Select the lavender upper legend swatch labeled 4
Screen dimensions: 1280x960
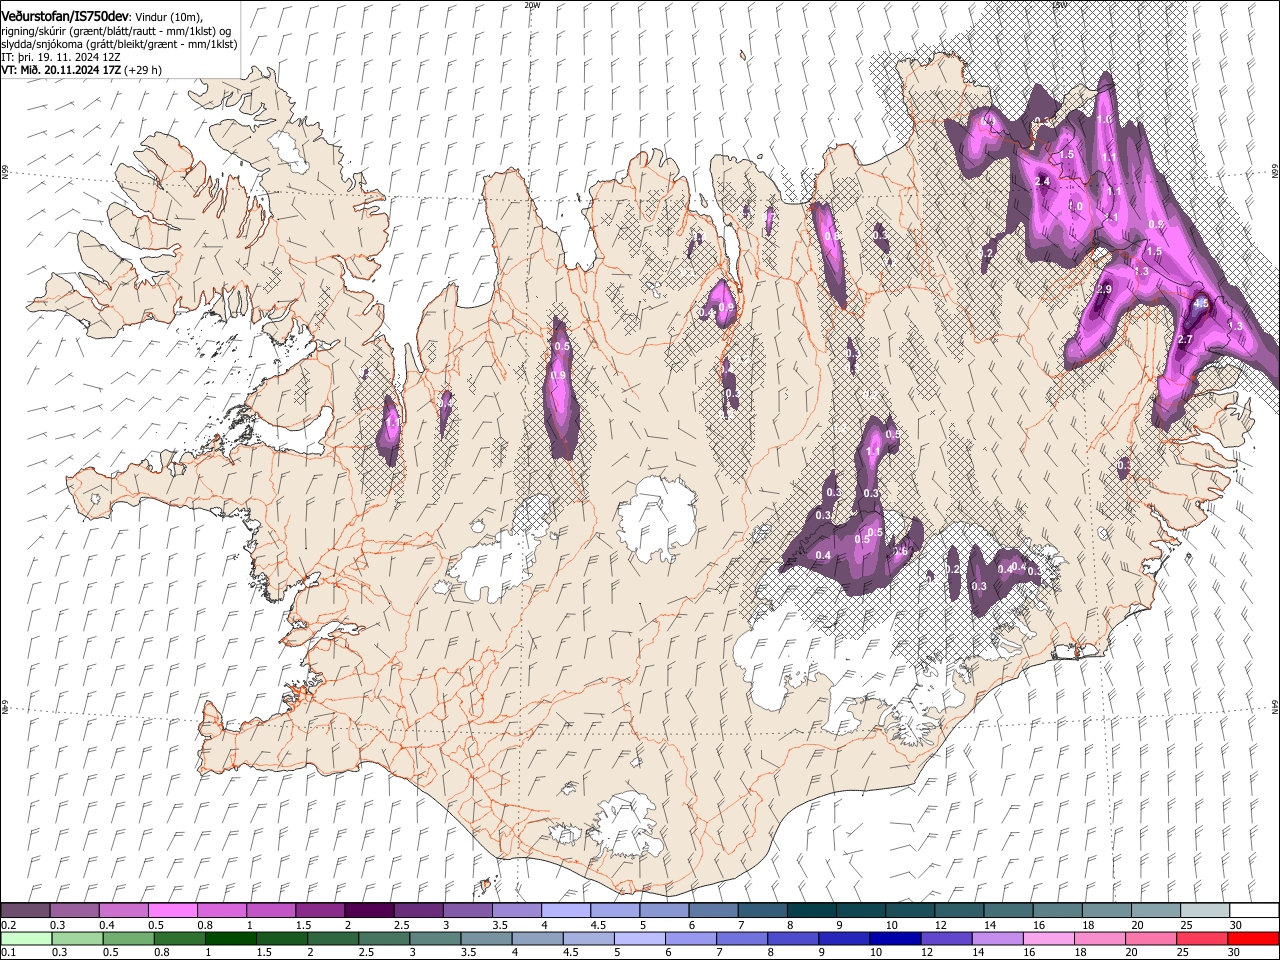564,911
